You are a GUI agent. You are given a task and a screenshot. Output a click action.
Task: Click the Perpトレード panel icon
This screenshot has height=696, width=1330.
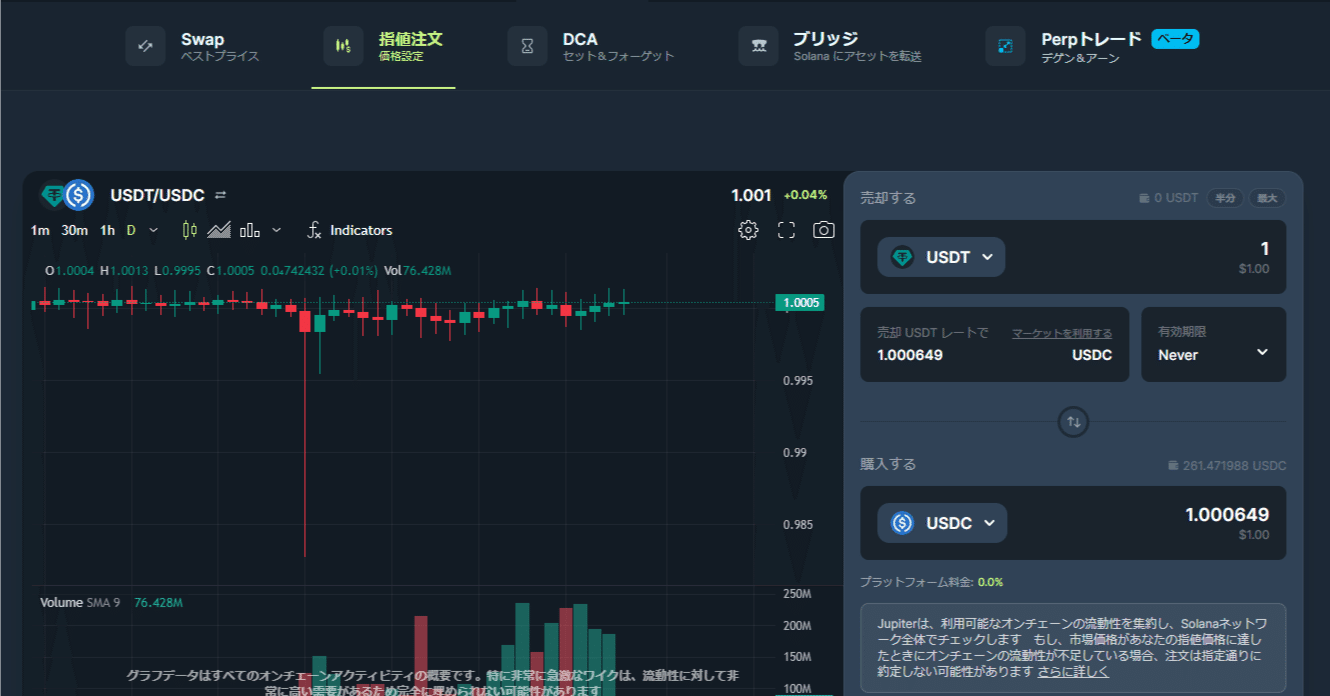[1004, 45]
